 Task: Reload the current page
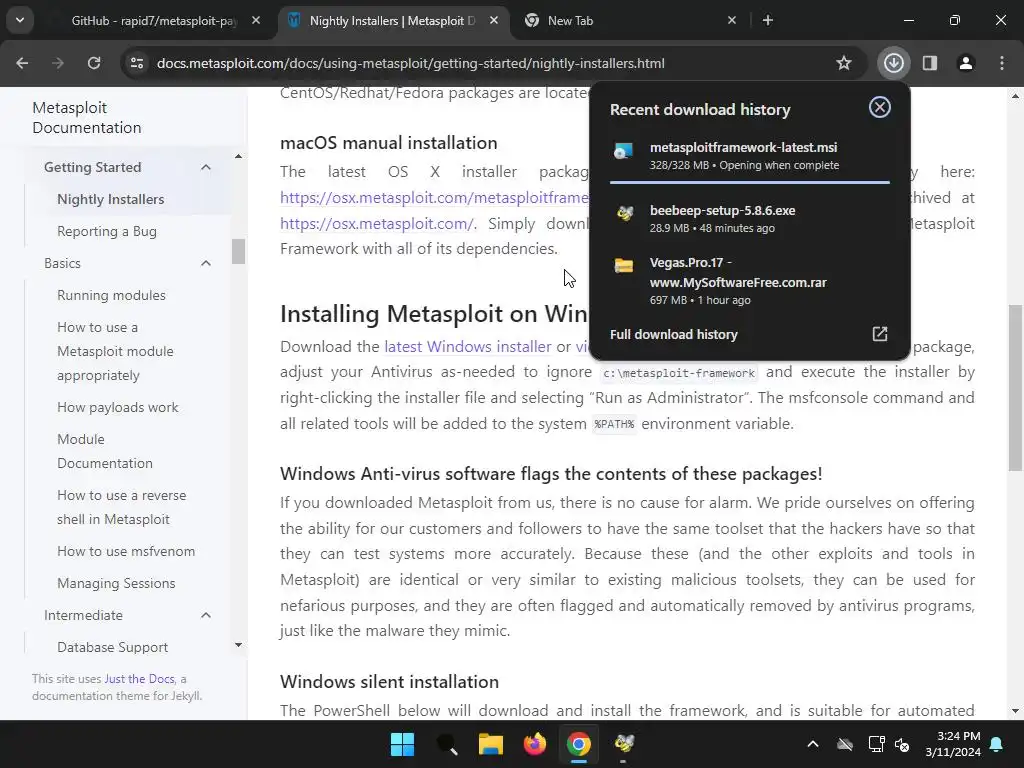tap(94, 63)
